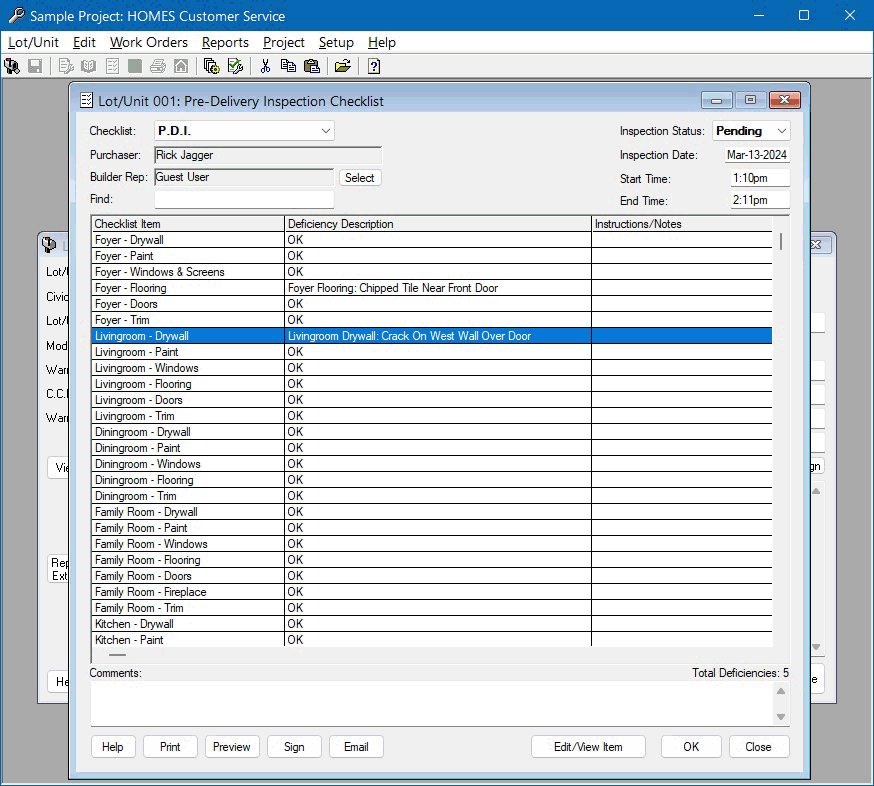Click the checklist icon in the dialog title bar

[x=86, y=100]
